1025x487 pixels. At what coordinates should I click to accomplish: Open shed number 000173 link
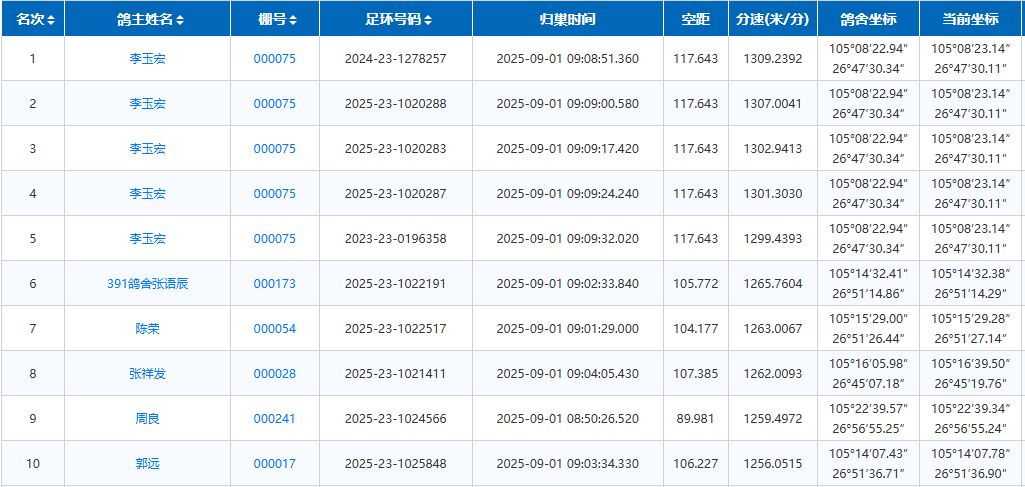[x=274, y=284]
